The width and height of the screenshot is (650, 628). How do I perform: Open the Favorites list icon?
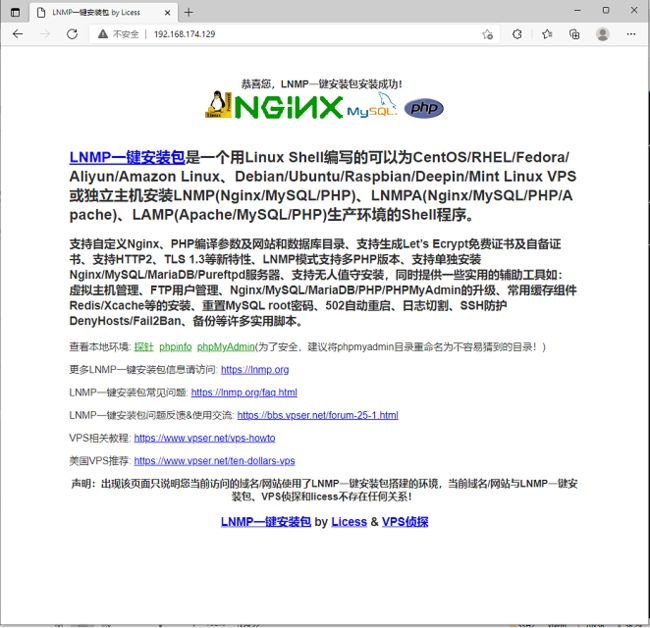click(x=547, y=34)
